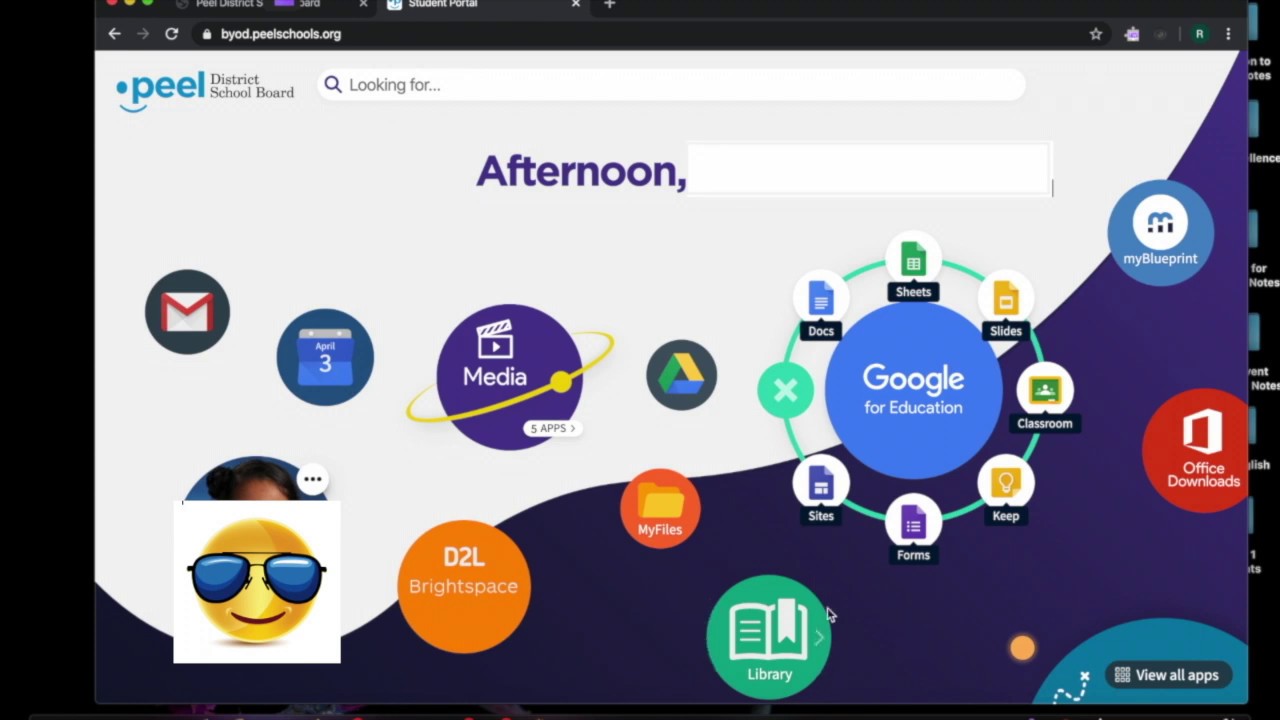Switch to the Peel District tab

[x=270, y=5]
